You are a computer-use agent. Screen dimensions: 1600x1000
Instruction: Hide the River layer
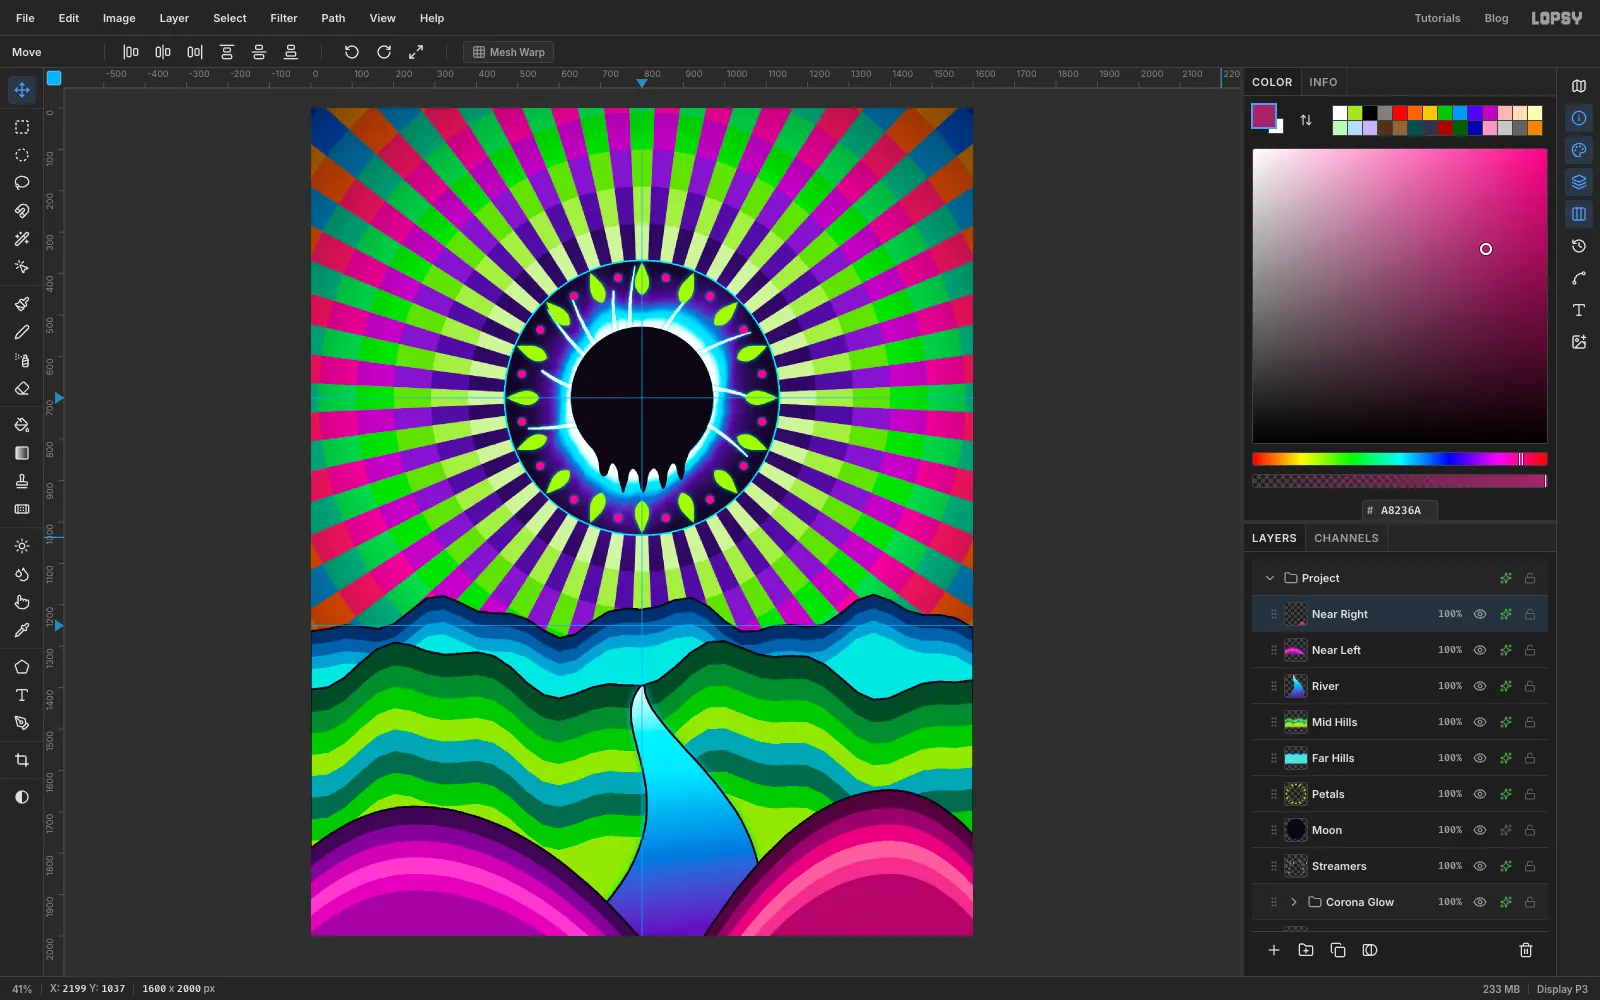pos(1480,686)
